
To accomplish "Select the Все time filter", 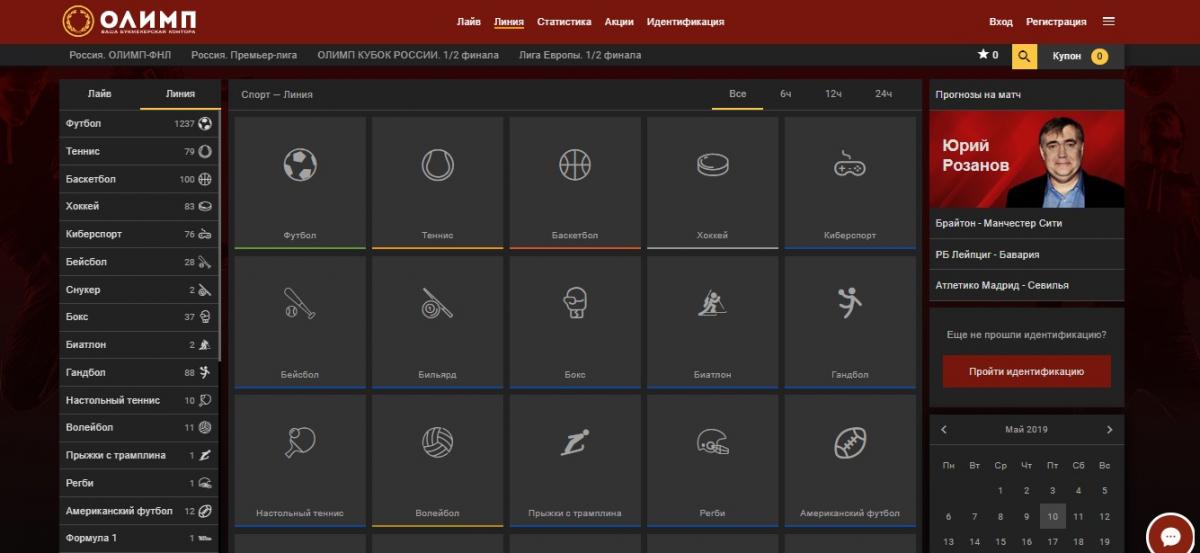I will click(x=738, y=94).
